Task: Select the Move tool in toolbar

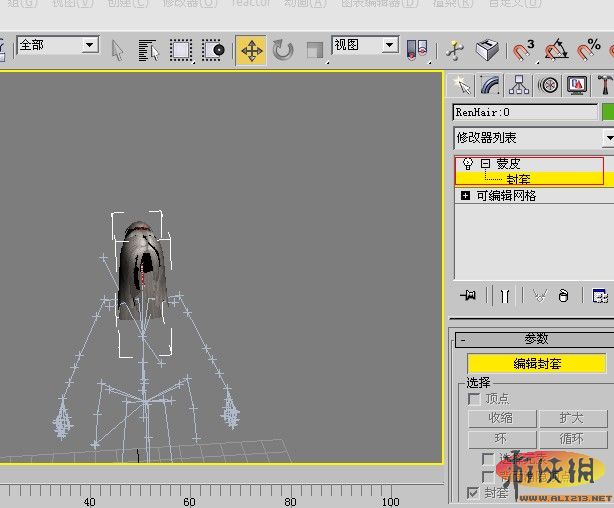Action: point(251,50)
